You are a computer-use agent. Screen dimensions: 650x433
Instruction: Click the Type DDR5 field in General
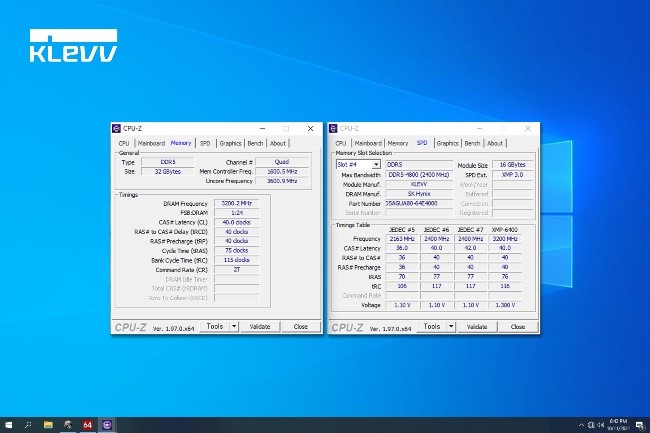(x=168, y=162)
